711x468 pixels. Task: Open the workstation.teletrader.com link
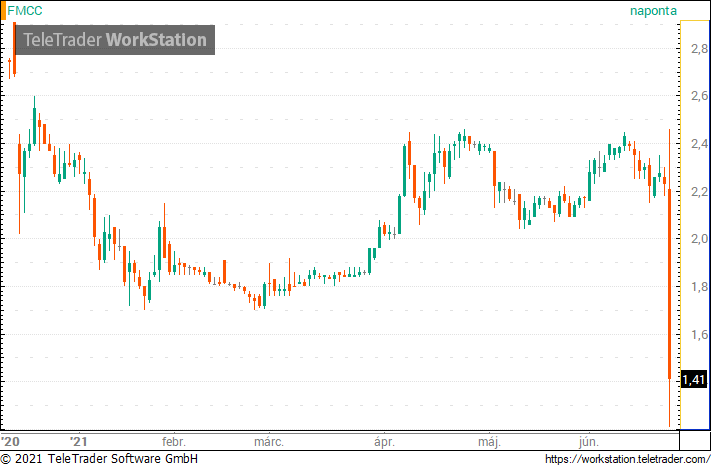tap(627, 459)
